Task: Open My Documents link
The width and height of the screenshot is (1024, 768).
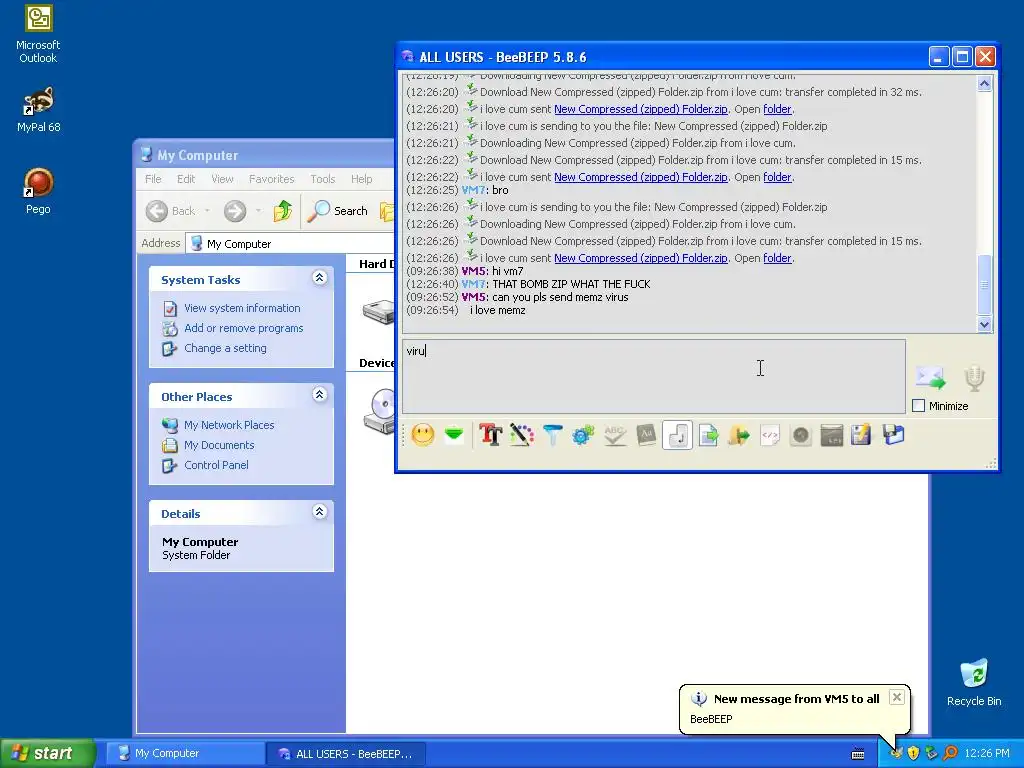Action: coord(219,445)
